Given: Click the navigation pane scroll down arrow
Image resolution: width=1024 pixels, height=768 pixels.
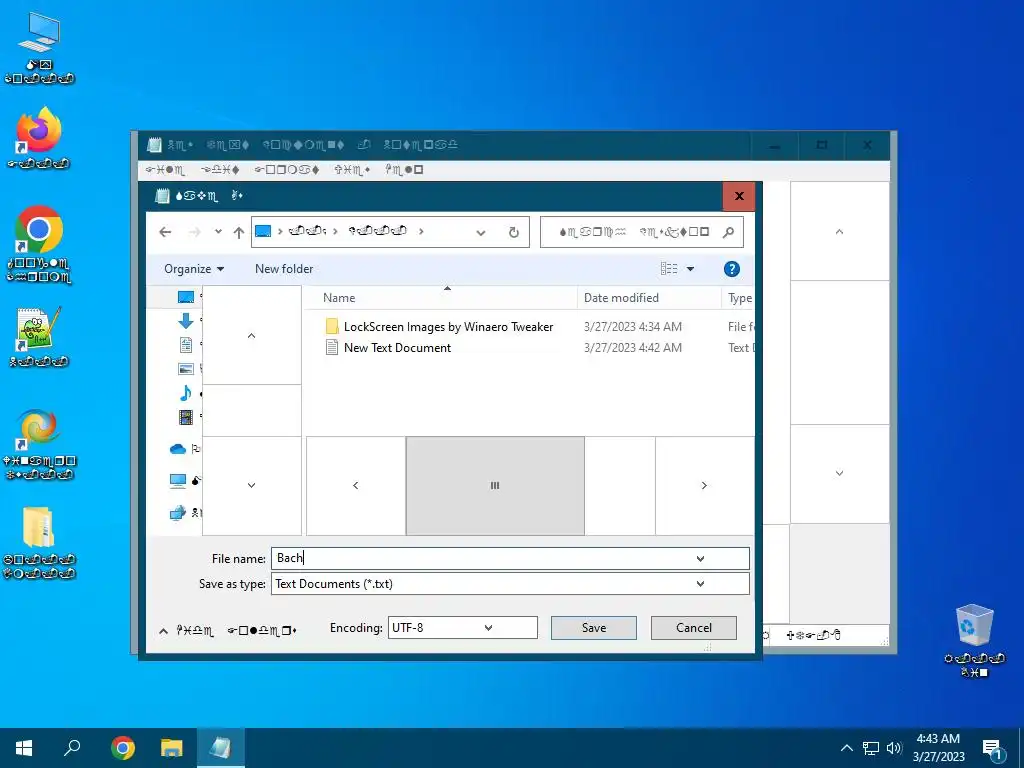Looking at the screenshot, I should coord(251,485).
